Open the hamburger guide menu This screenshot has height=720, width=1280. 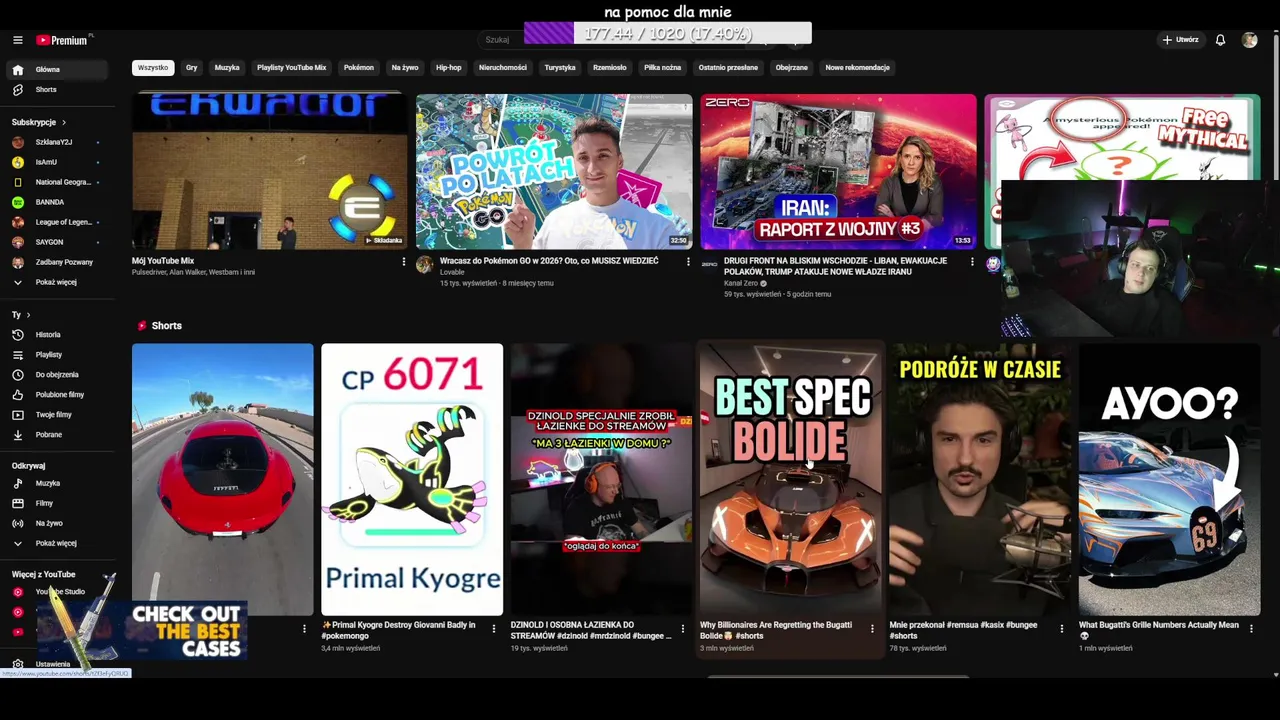pos(18,40)
